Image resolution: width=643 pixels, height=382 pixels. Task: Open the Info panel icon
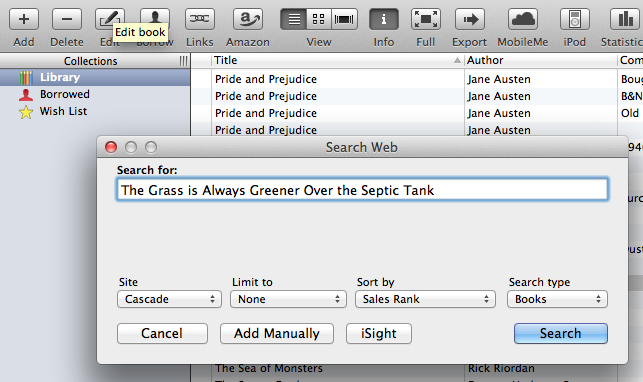click(x=384, y=19)
